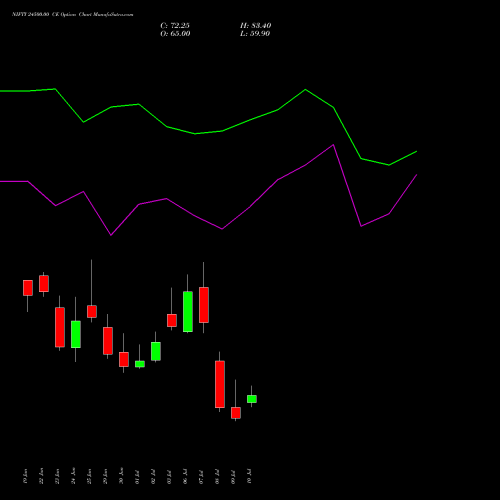Select the red candlestick for 07 Jul
The image size is (500, 500).
click(204, 305)
